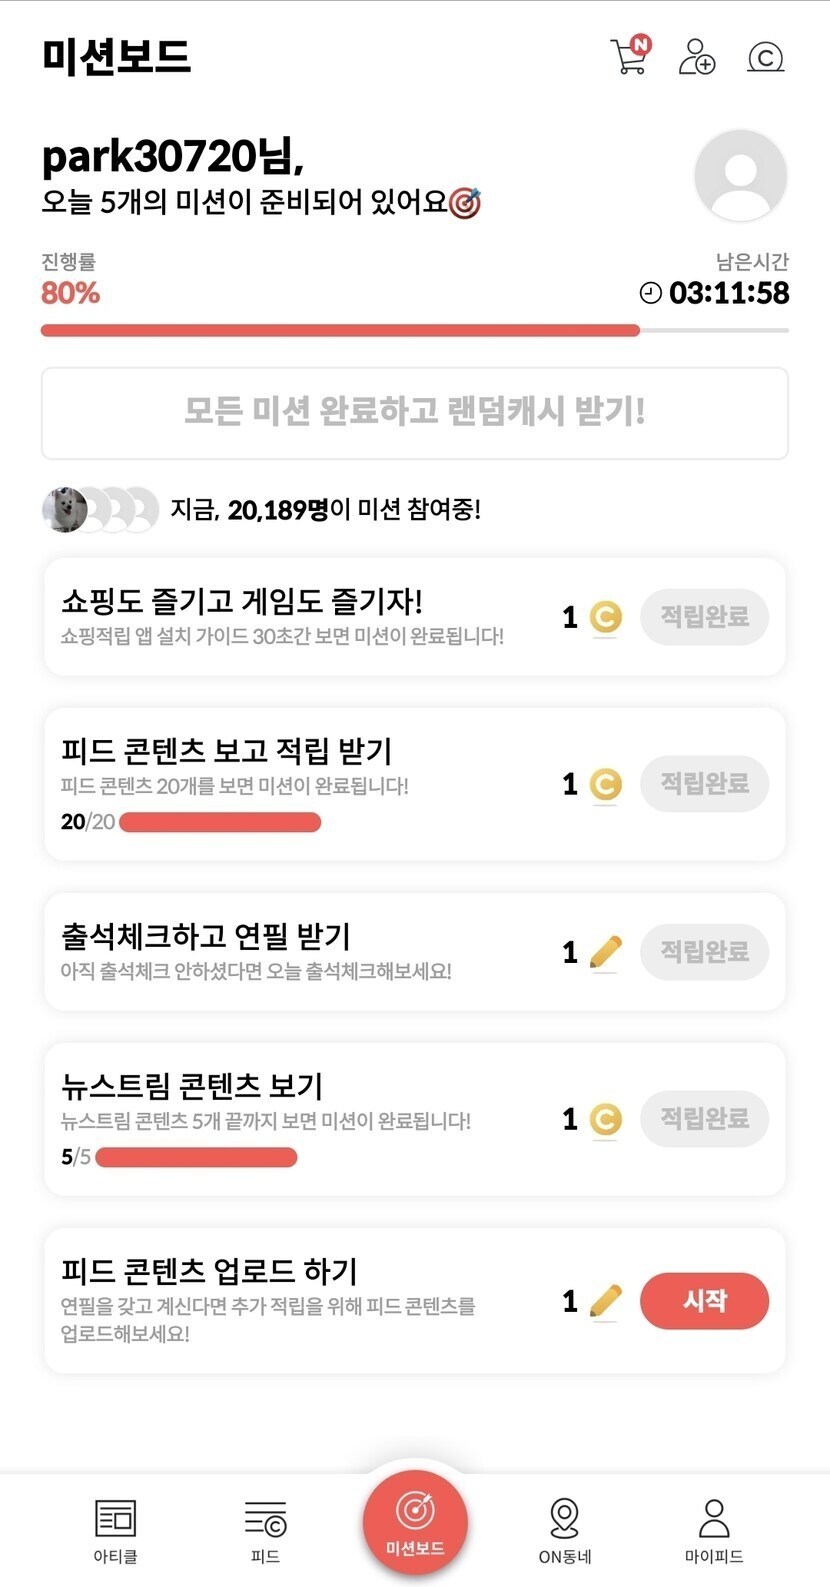Tap the profile avatar picture
Viewport: 830px width, 1587px height.
740,175
